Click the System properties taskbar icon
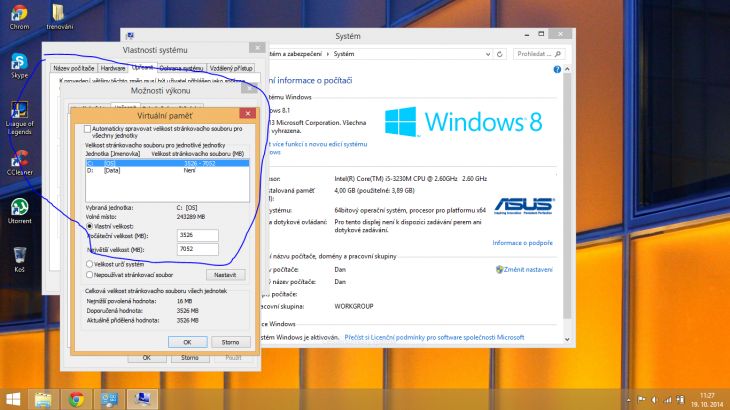The height and width of the screenshot is (410, 730). pyautogui.click(x=142, y=399)
